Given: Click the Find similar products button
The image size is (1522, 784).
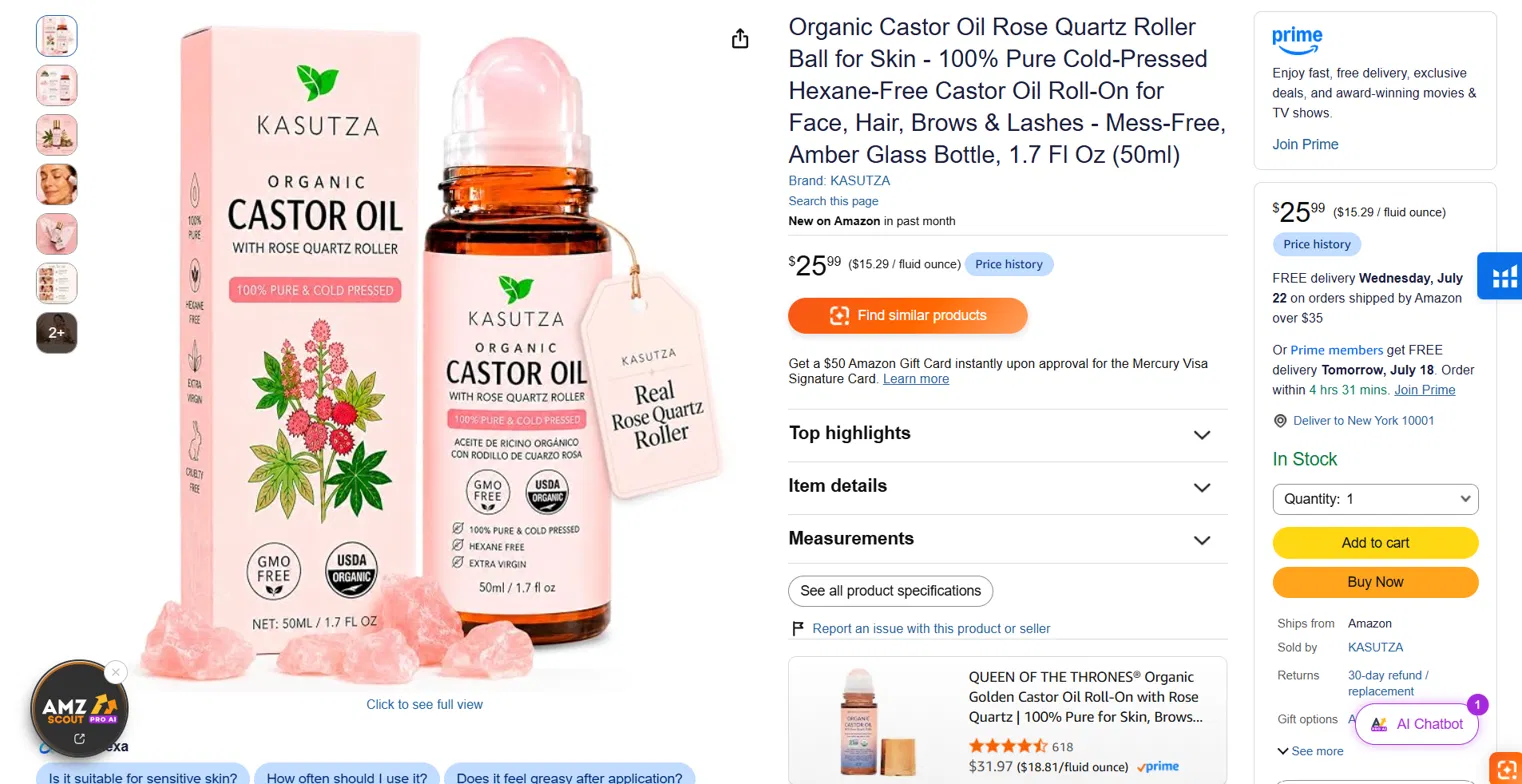Looking at the screenshot, I should click(908, 316).
